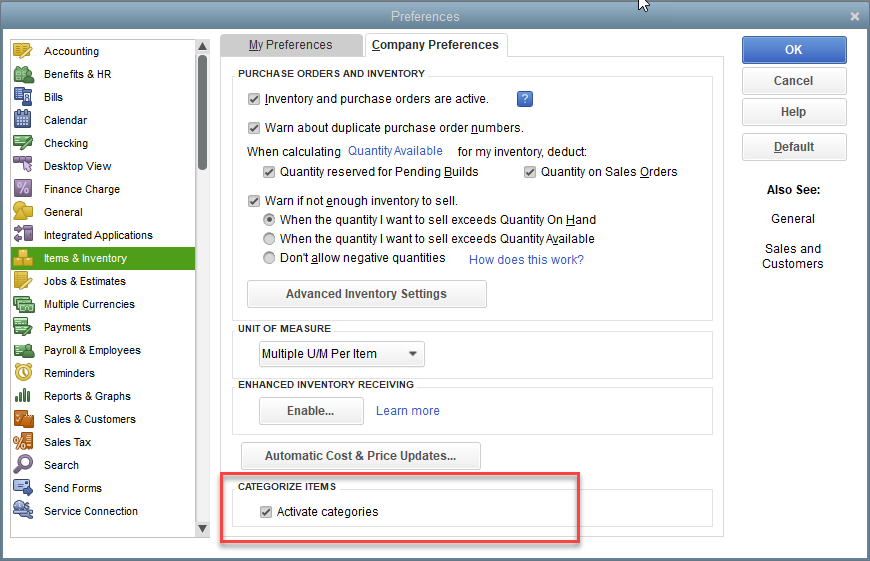Select the Reports & Graphs chart icon

[23, 396]
